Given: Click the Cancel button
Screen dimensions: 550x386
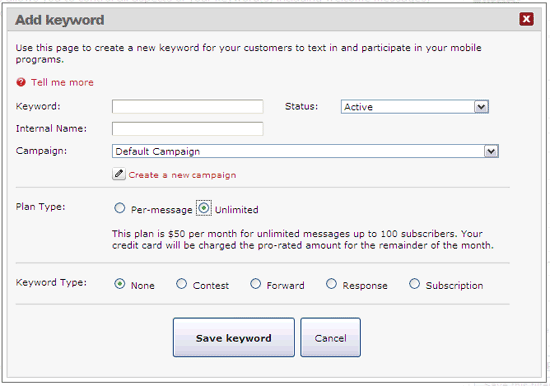Looking at the screenshot, I should [x=330, y=338].
